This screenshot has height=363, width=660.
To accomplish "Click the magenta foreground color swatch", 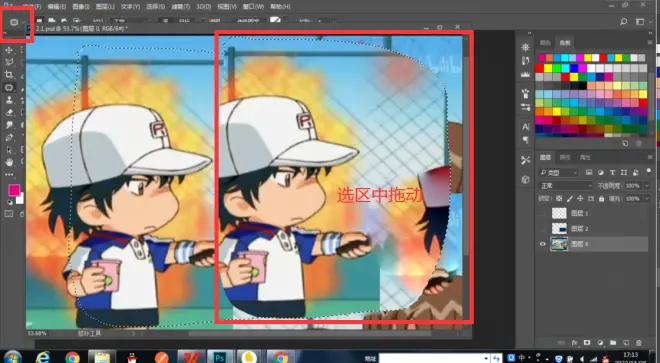I will [x=14, y=190].
